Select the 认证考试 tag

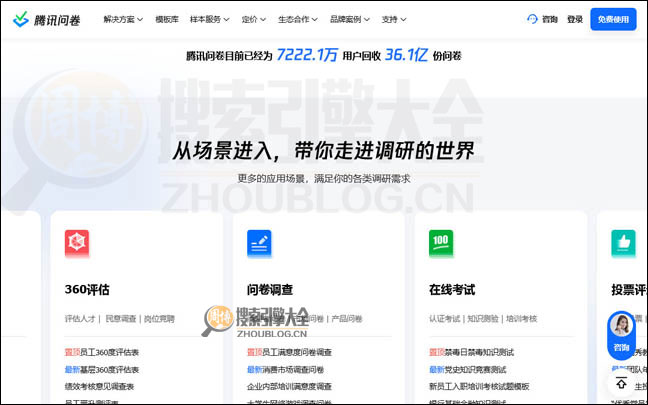(x=444, y=319)
